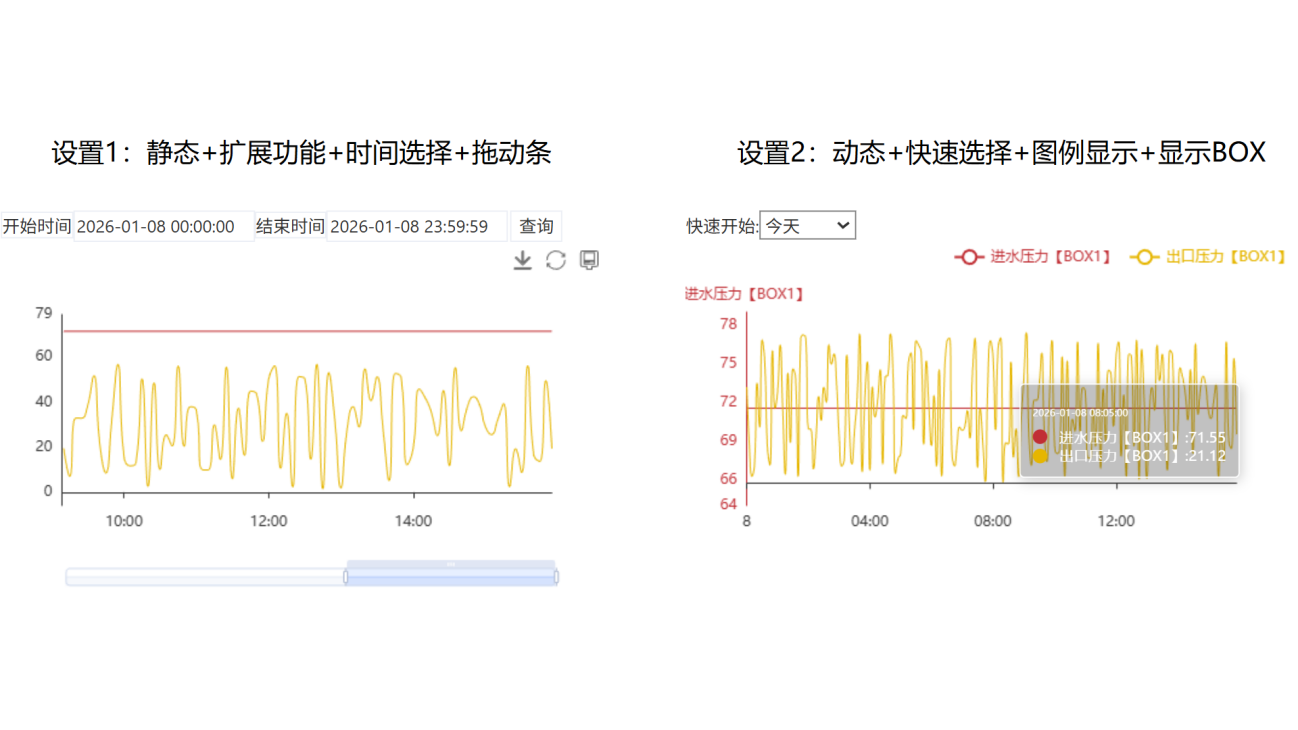This screenshot has height=730, width=1298.
Task: Click the 12:00 axis label on the left chart
Action: (268, 521)
